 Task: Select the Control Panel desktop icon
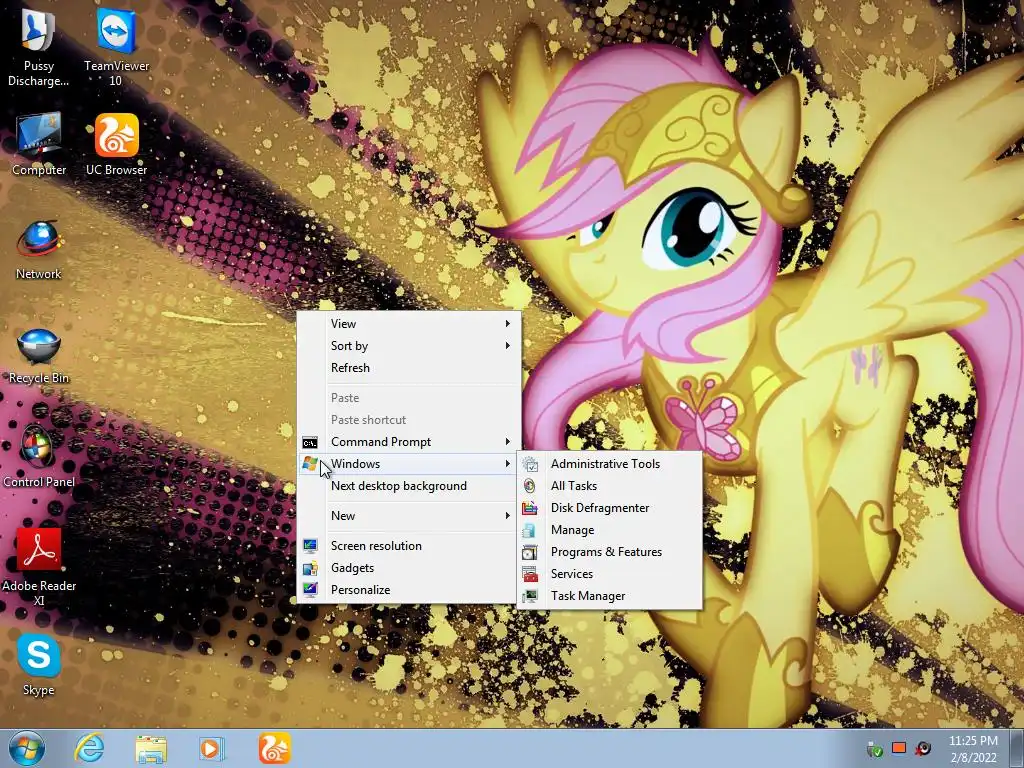pos(39,457)
